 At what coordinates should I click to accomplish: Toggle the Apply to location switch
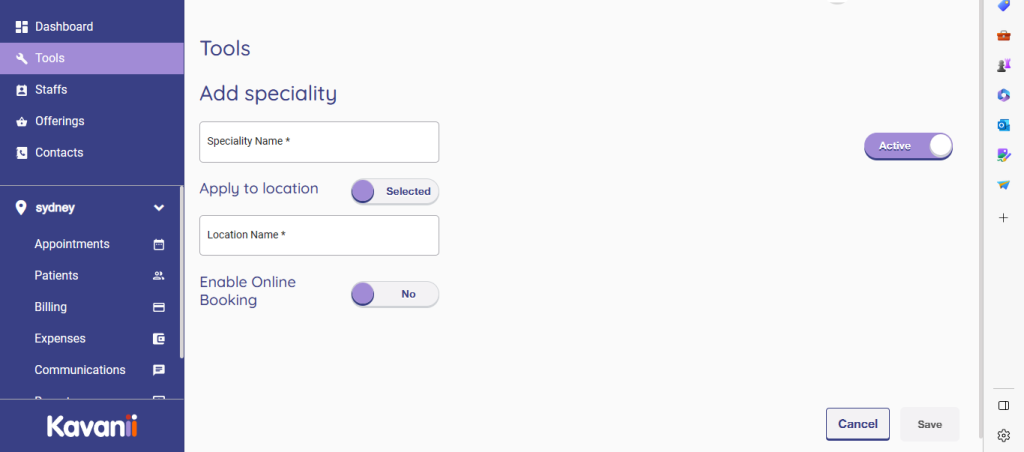(x=394, y=191)
